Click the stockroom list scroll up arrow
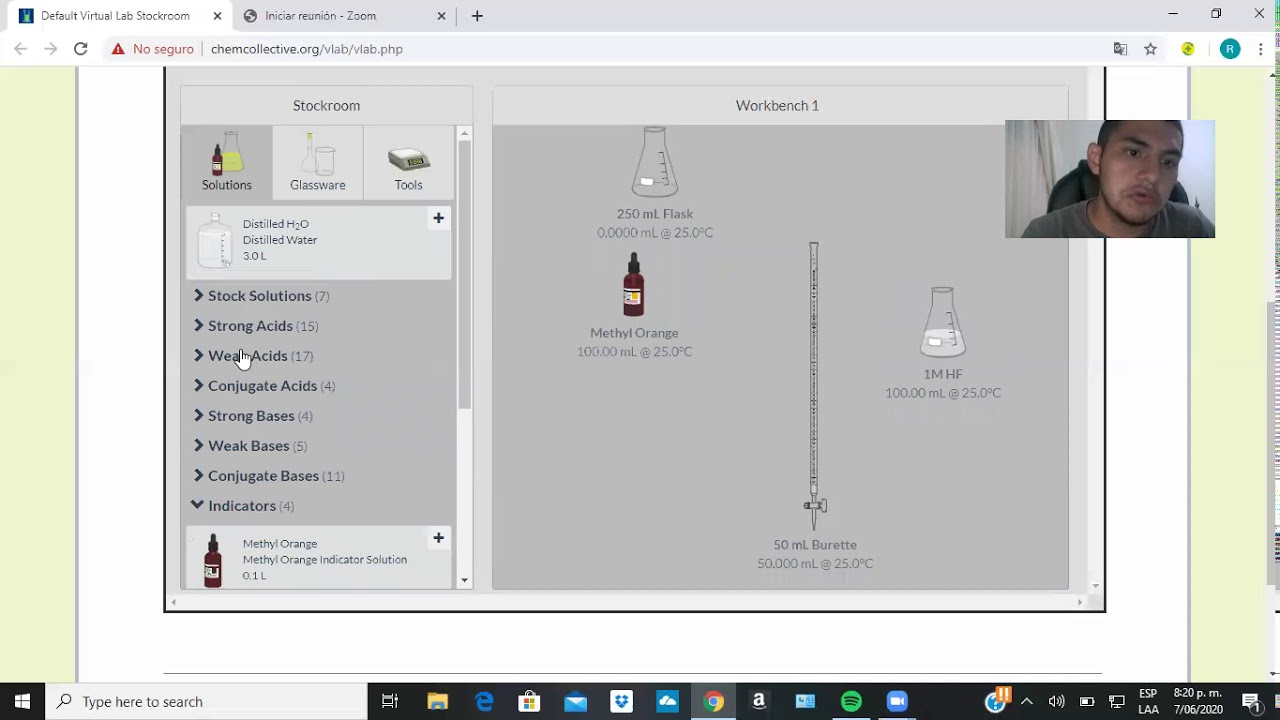 coord(464,133)
